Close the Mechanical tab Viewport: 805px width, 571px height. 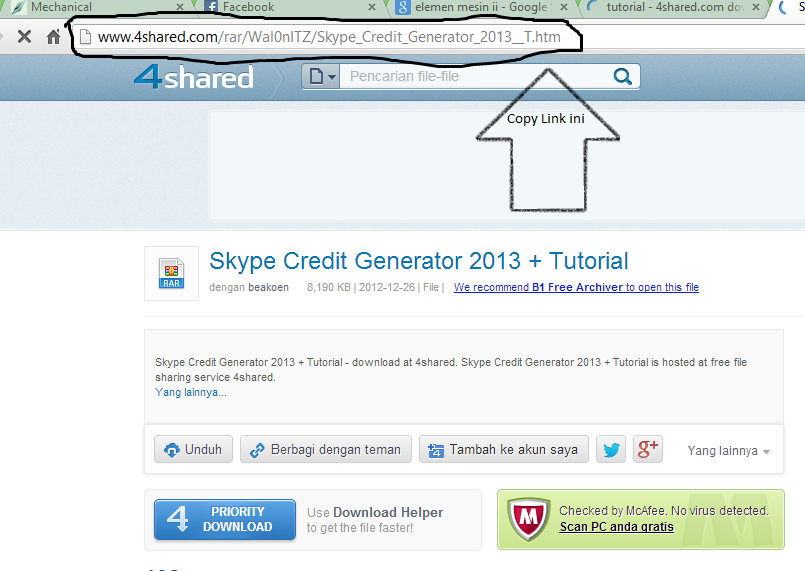tap(180, 7)
